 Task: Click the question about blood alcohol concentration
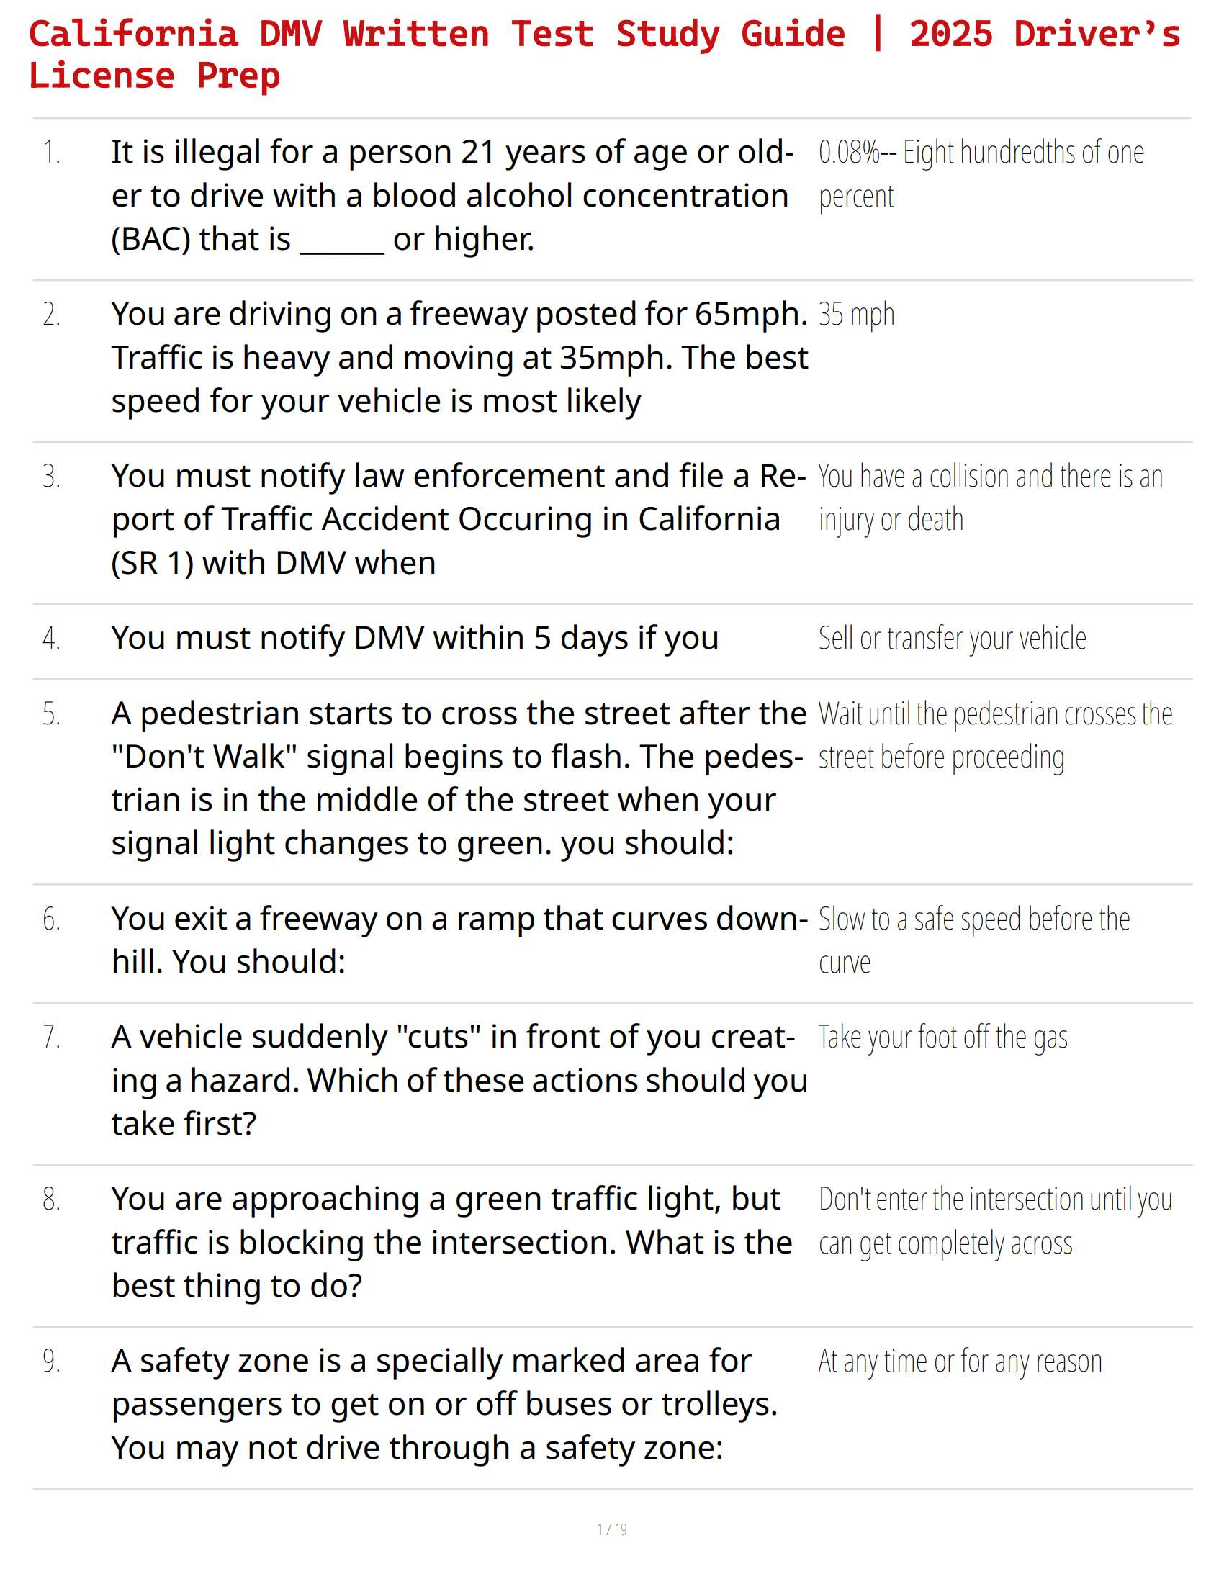(452, 196)
